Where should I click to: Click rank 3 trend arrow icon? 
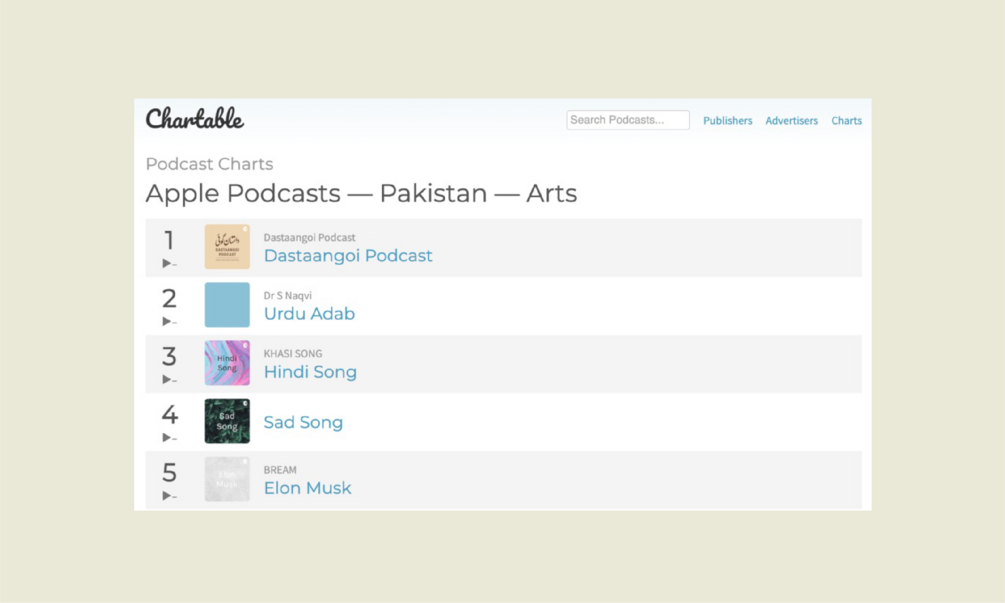[x=169, y=380]
